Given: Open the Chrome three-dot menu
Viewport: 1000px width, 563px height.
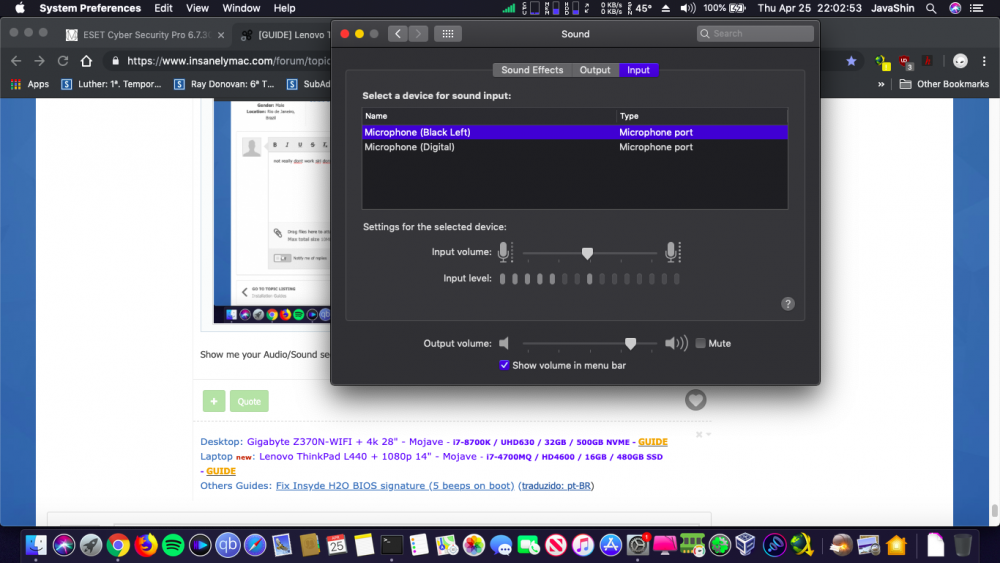Looking at the screenshot, I should coord(984,61).
